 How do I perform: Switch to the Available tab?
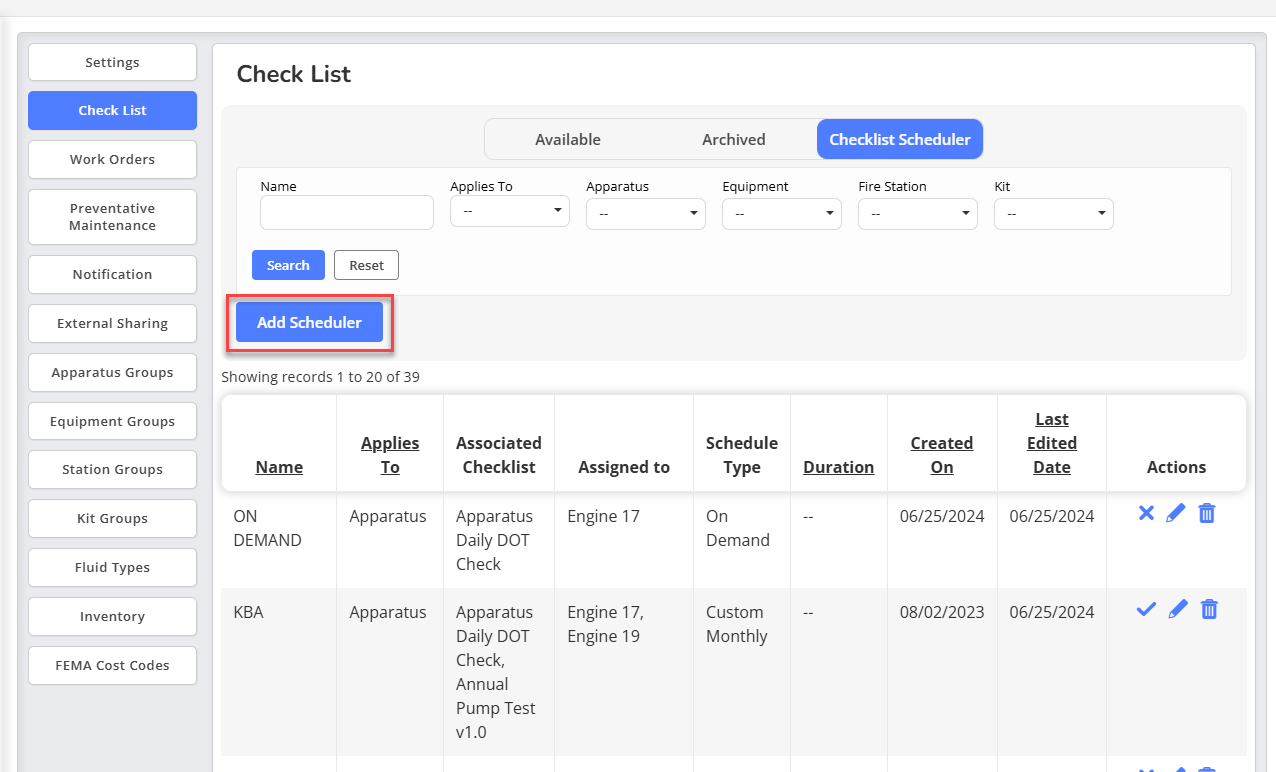(x=568, y=140)
